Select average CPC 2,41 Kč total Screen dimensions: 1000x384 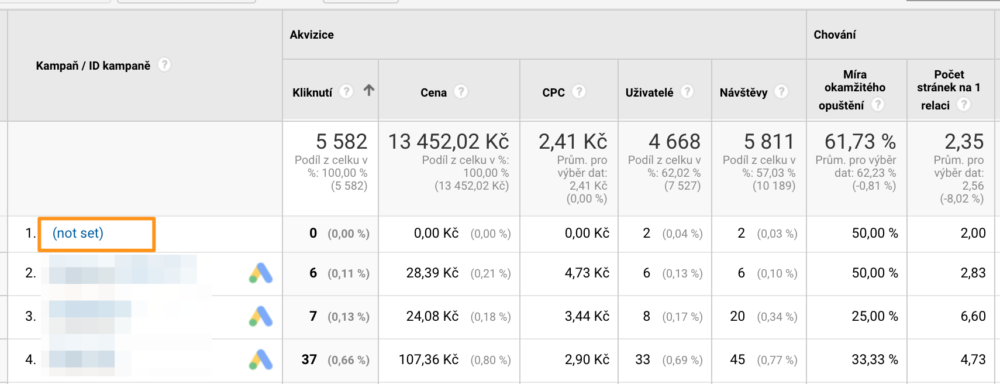click(x=573, y=142)
